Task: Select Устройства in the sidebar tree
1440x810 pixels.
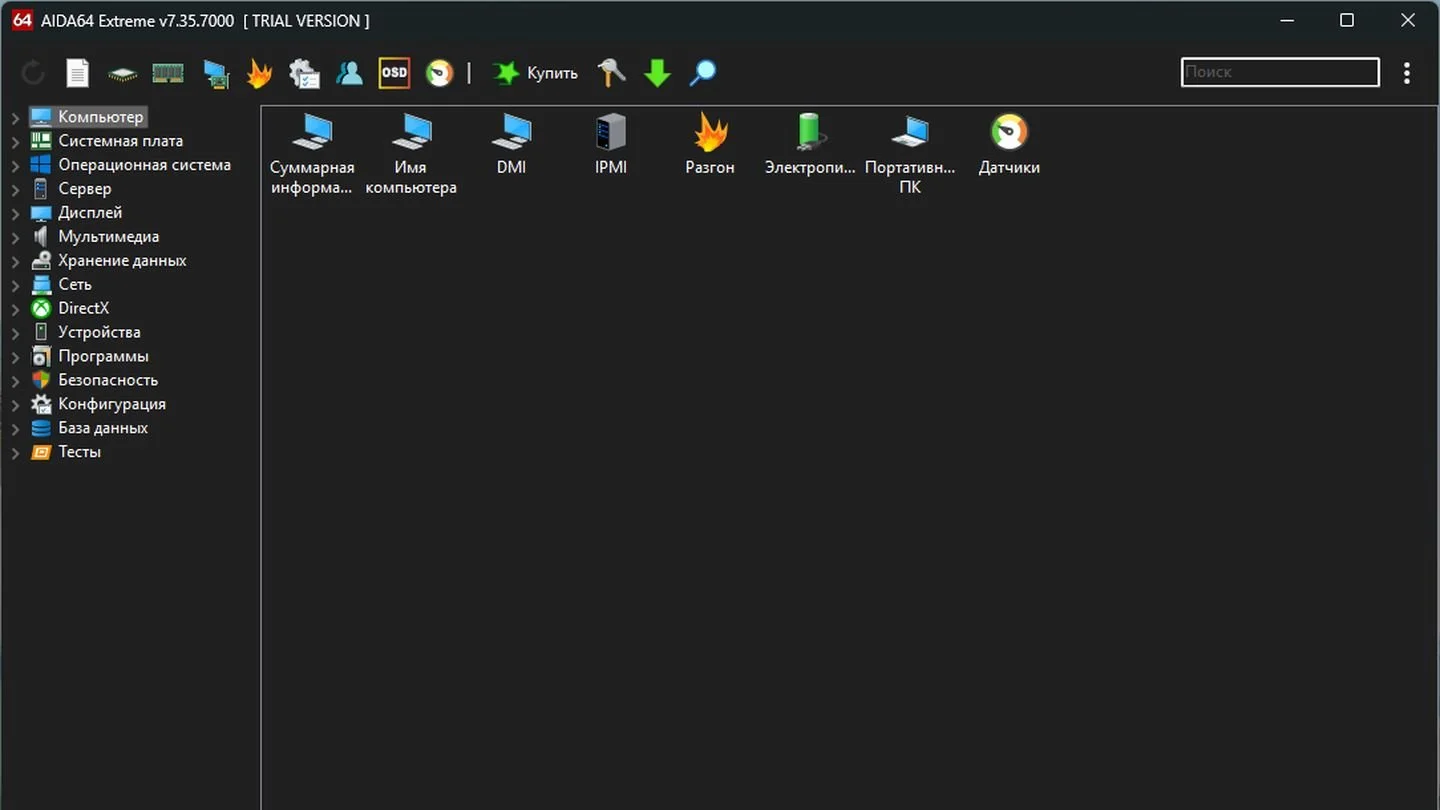Action: 86,333
